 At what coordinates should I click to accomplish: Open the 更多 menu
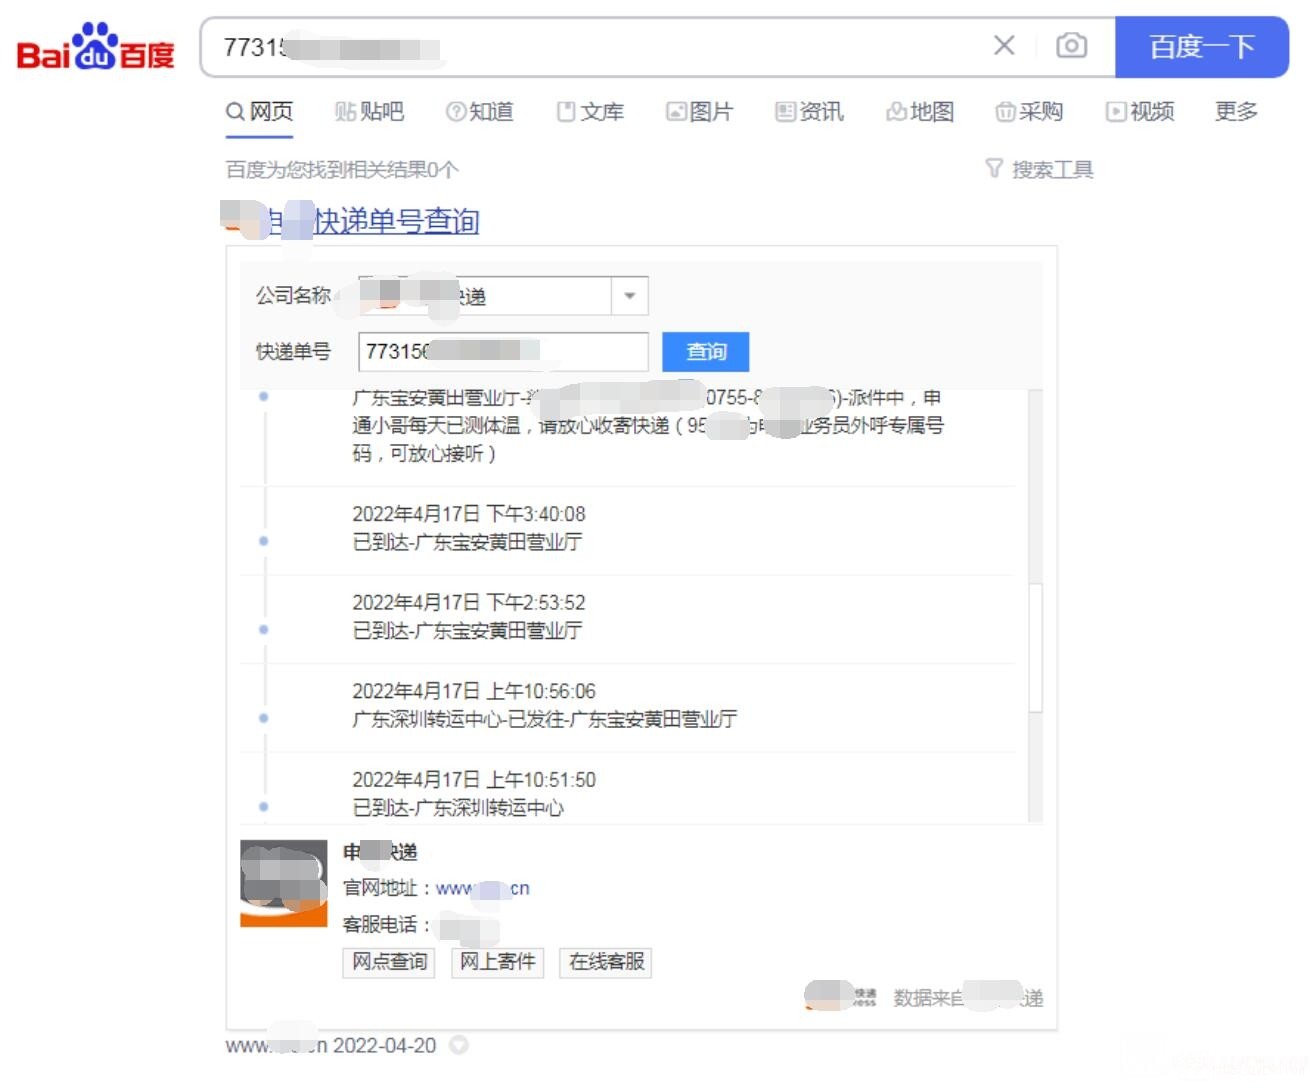pyautogui.click(x=1236, y=112)
